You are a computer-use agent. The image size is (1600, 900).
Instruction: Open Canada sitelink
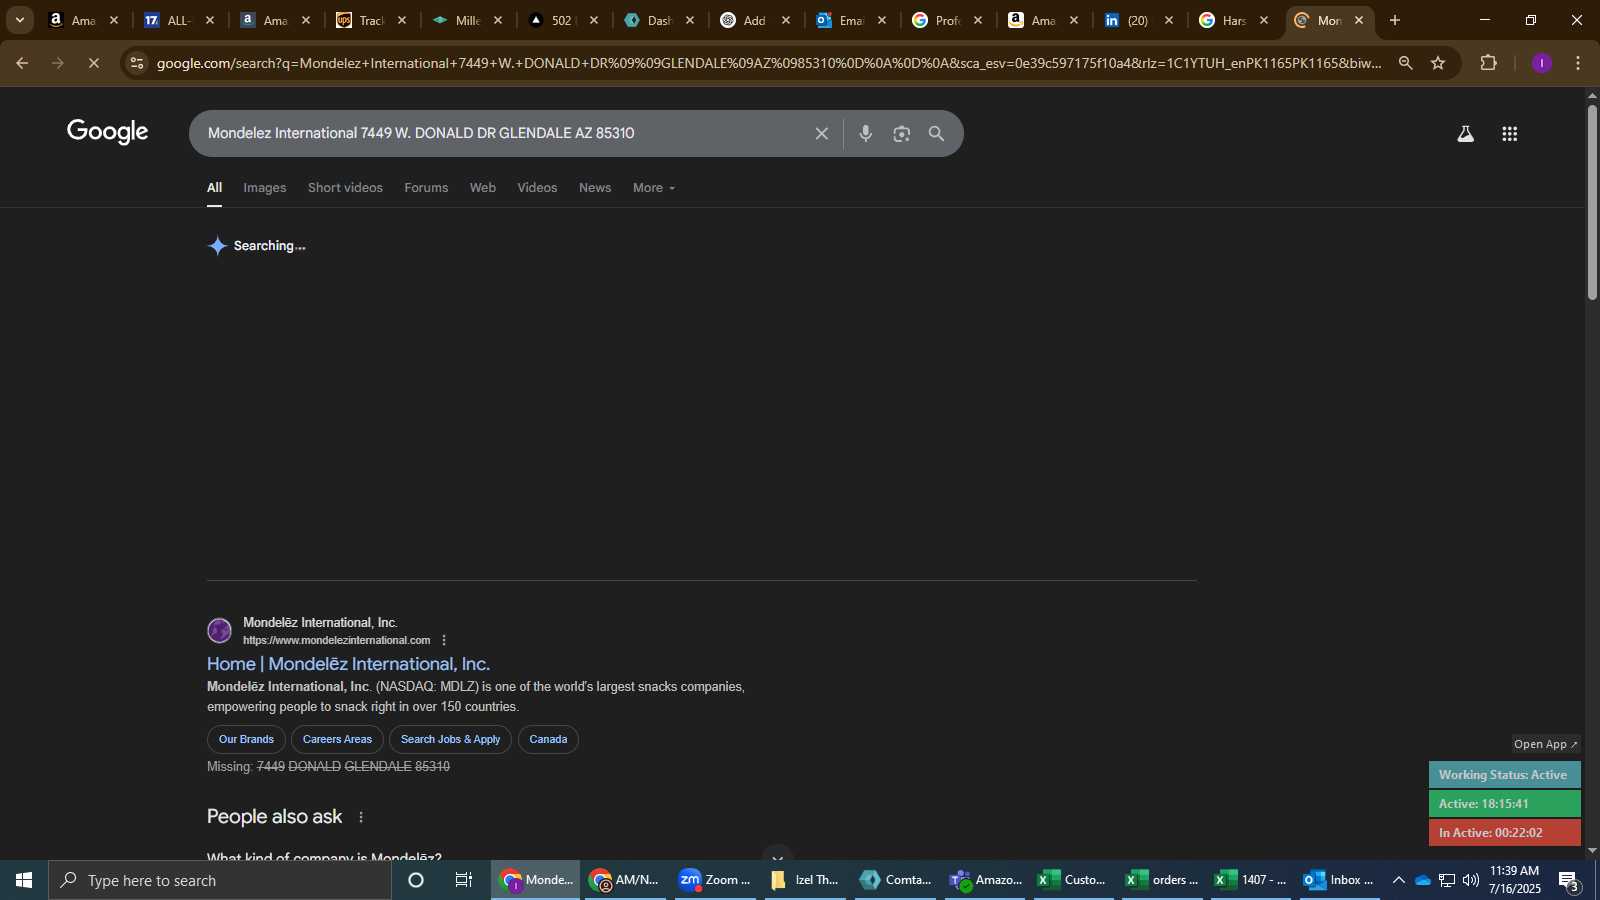(548, 740)
